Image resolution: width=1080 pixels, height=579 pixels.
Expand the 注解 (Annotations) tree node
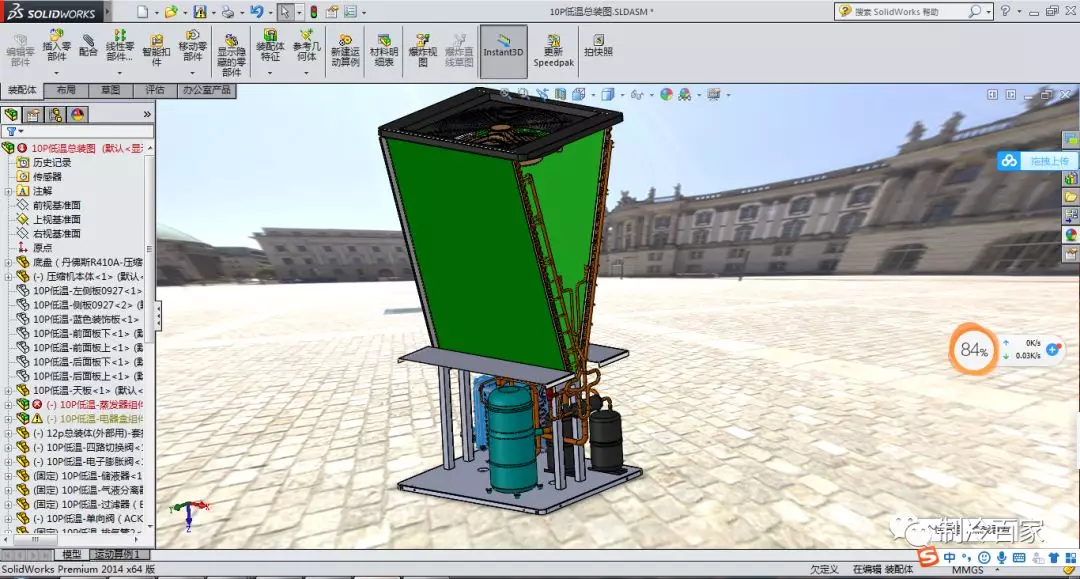pyautogui.click(x=8, y=191)
